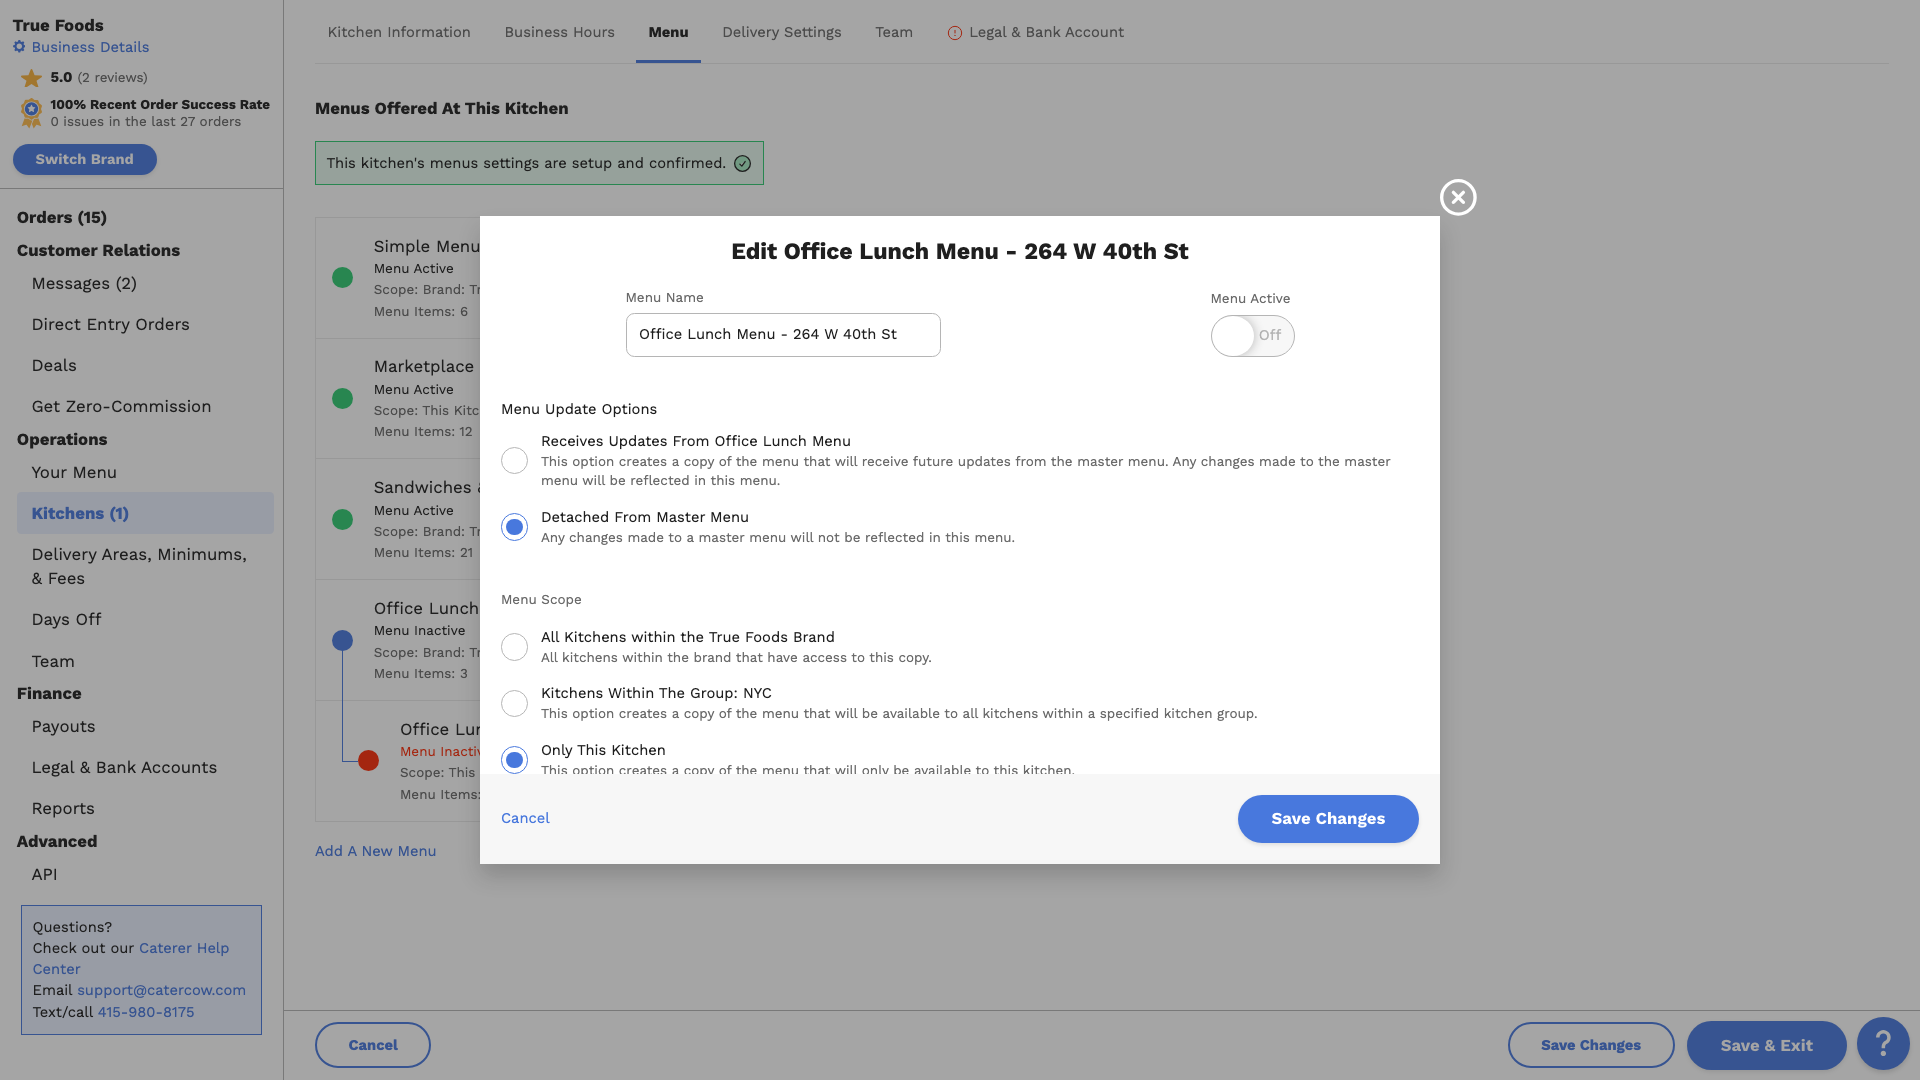Click red status dot for inactive sub-menu
Image resolution: width=1920 pixels, height=1080 pixels.
368,761
